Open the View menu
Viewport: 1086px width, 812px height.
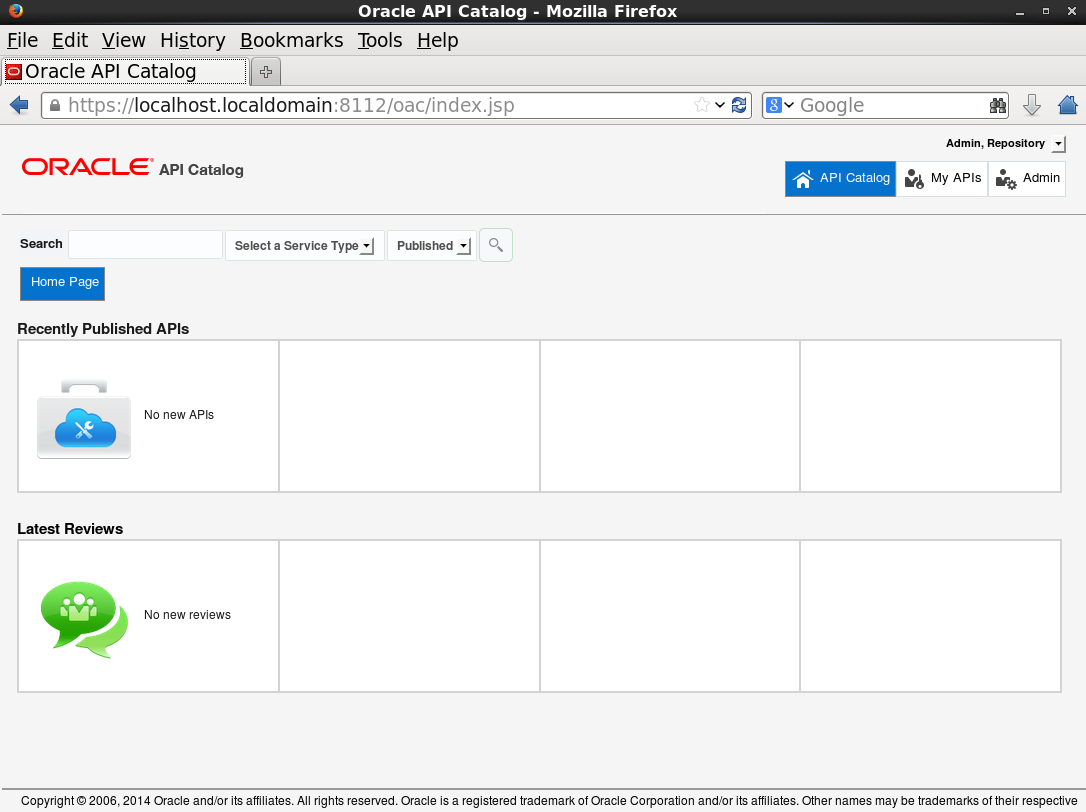click(124, 40)
